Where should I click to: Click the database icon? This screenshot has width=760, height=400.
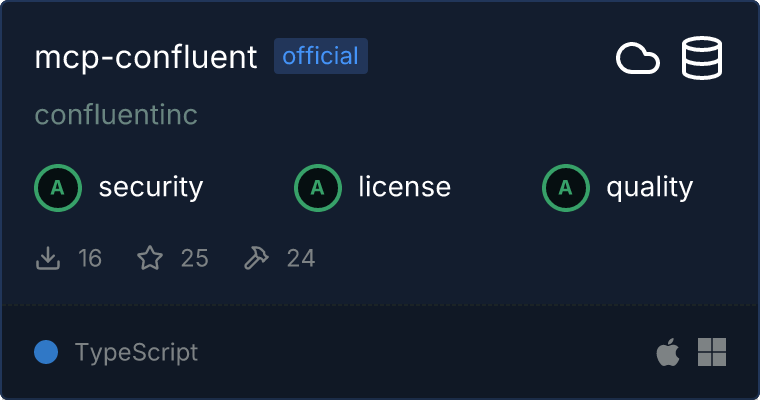702,58
